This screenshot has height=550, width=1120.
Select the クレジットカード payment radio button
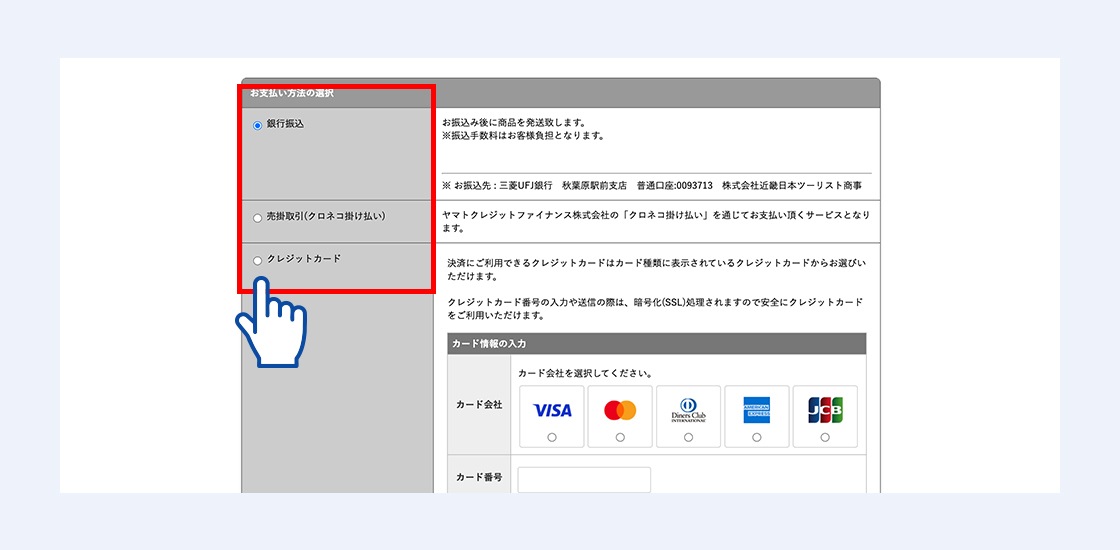click(257, 260)
